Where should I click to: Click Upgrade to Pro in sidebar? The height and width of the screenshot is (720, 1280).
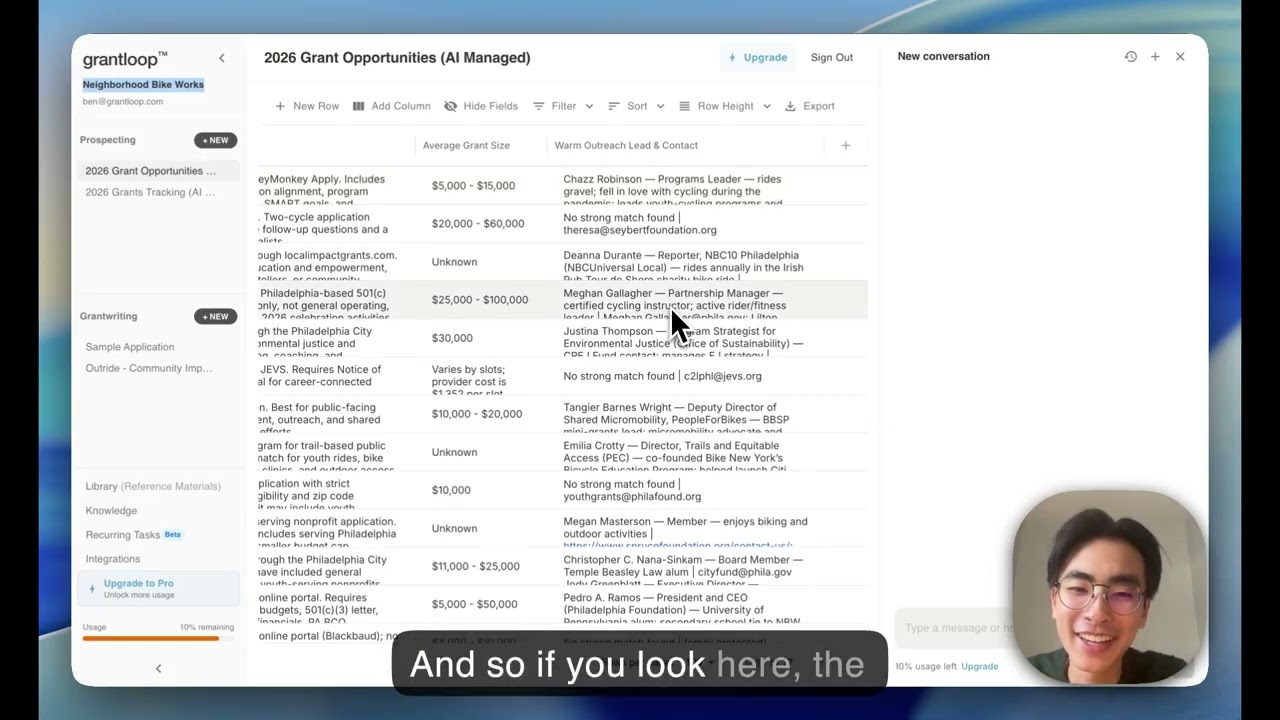coord(158,588)
